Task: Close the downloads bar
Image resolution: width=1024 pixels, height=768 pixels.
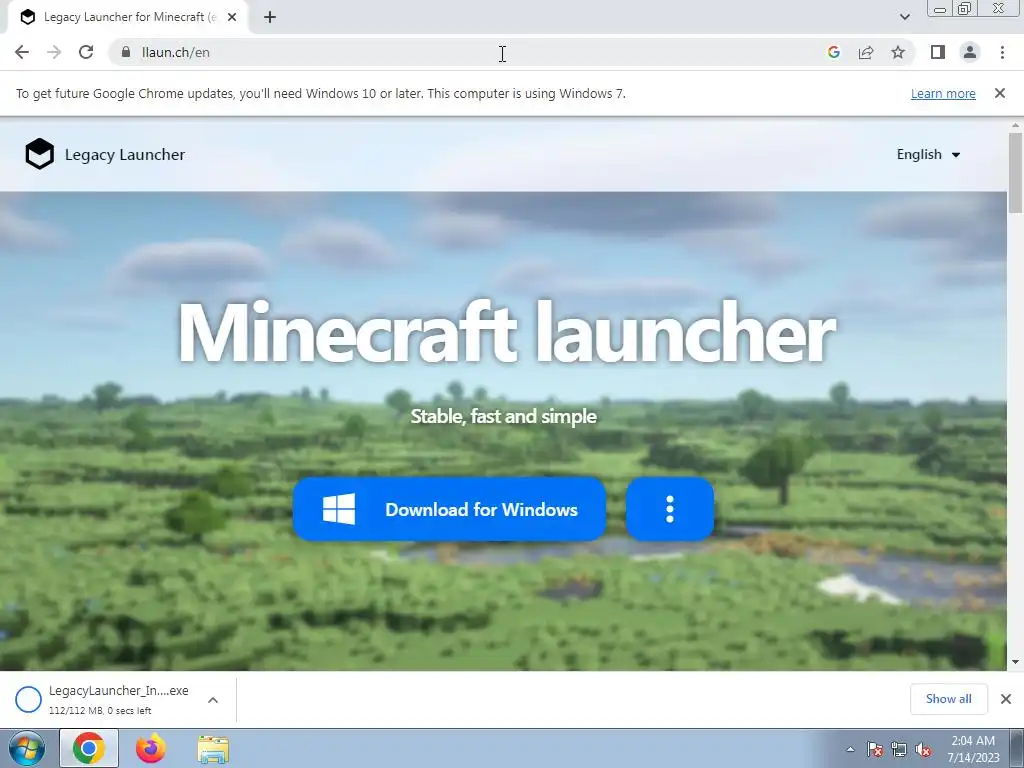Action: pos(1006,699)
